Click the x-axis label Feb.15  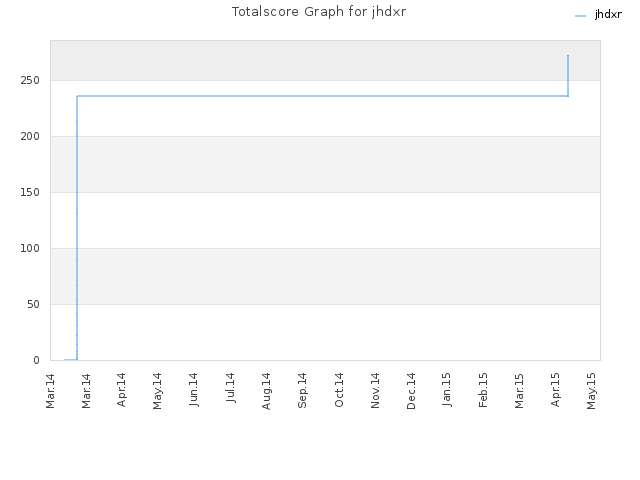point(483,390)
